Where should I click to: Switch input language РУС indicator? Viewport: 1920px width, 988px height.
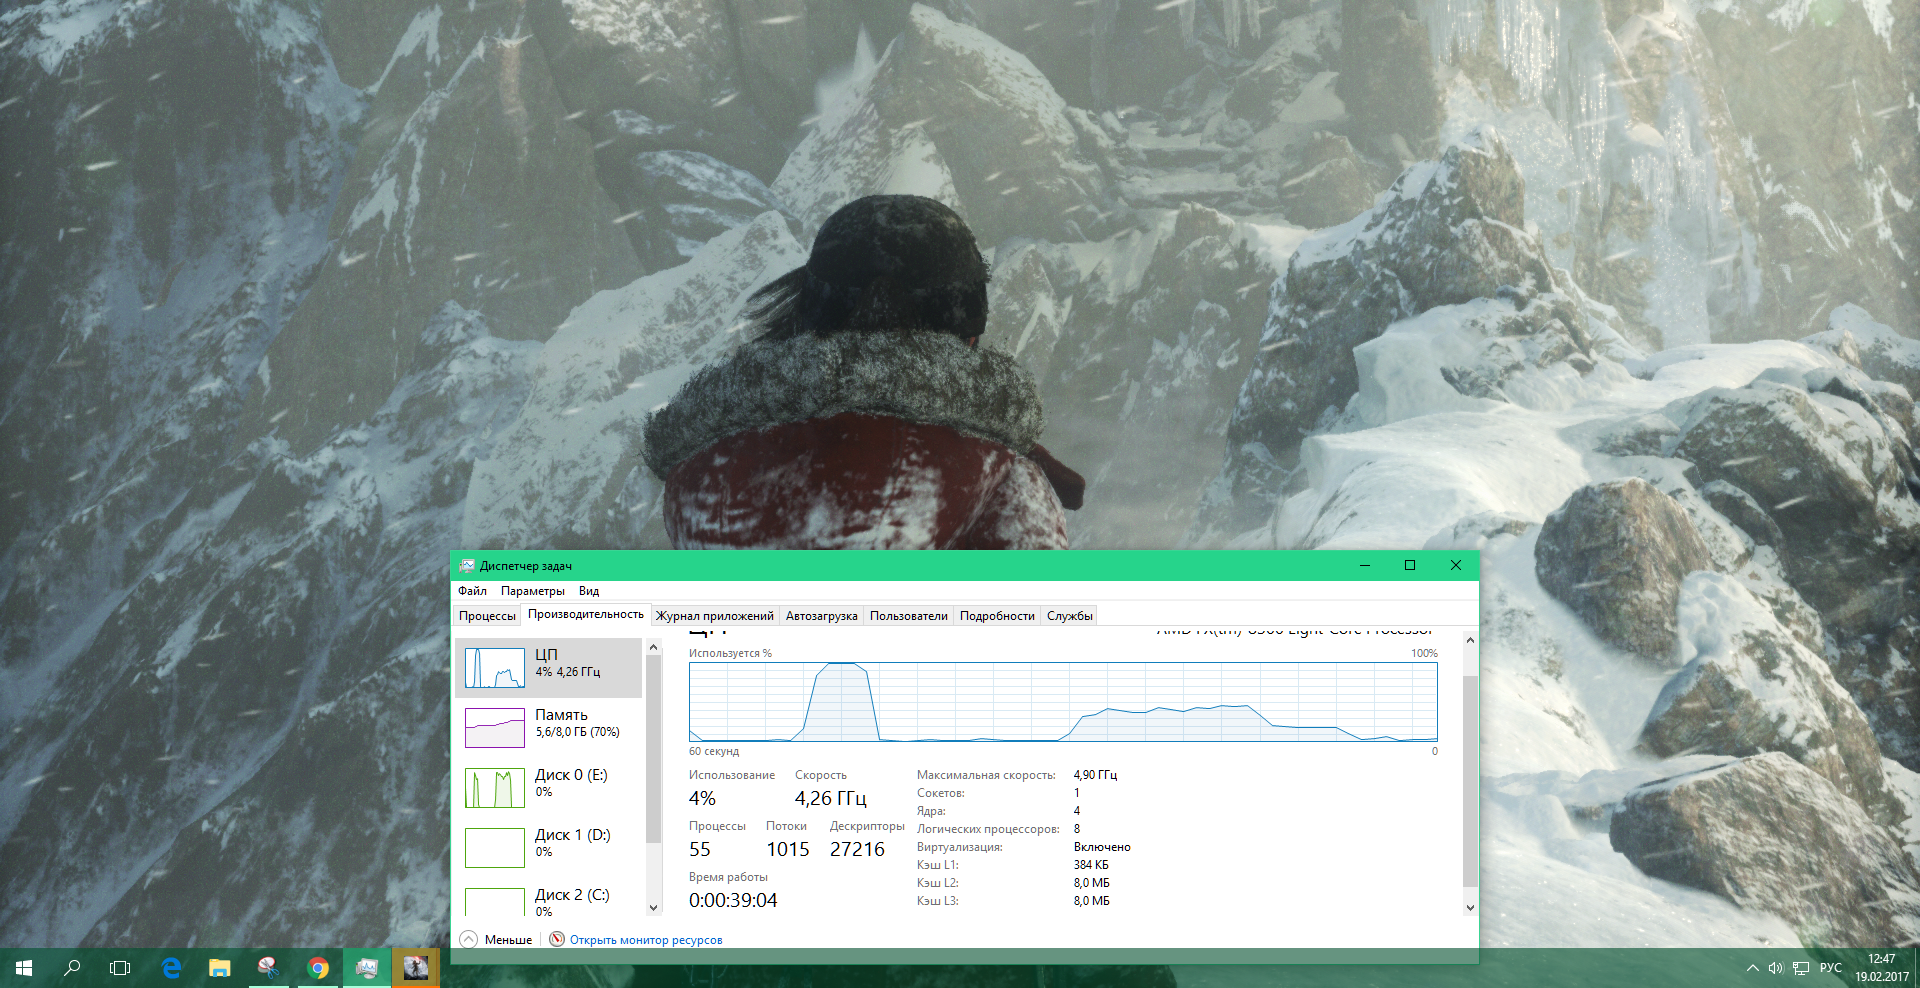(x=1830, y=968)
